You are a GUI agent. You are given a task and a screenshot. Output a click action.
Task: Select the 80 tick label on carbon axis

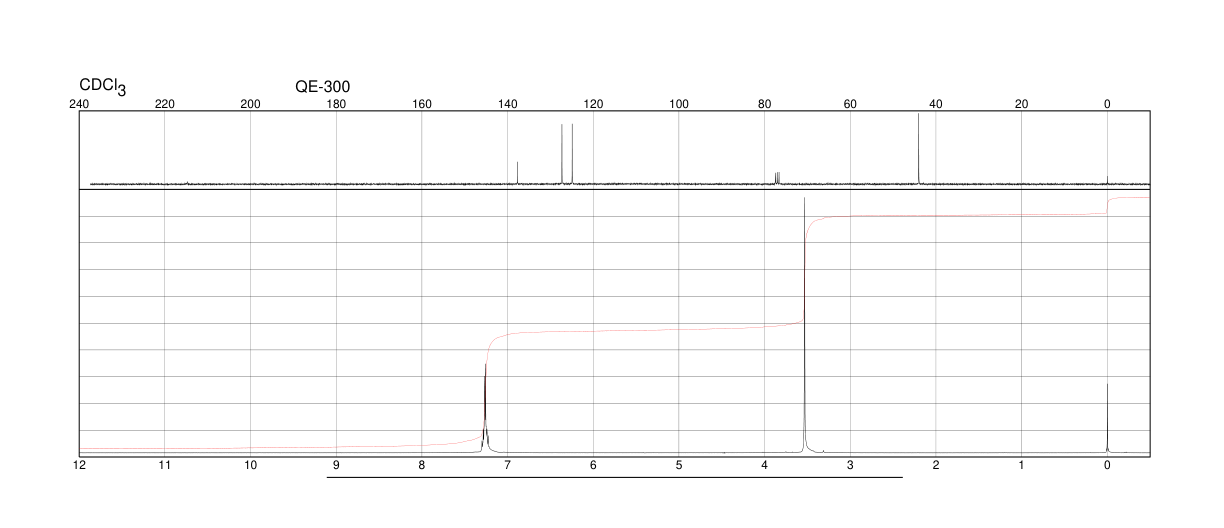point(765,104)
